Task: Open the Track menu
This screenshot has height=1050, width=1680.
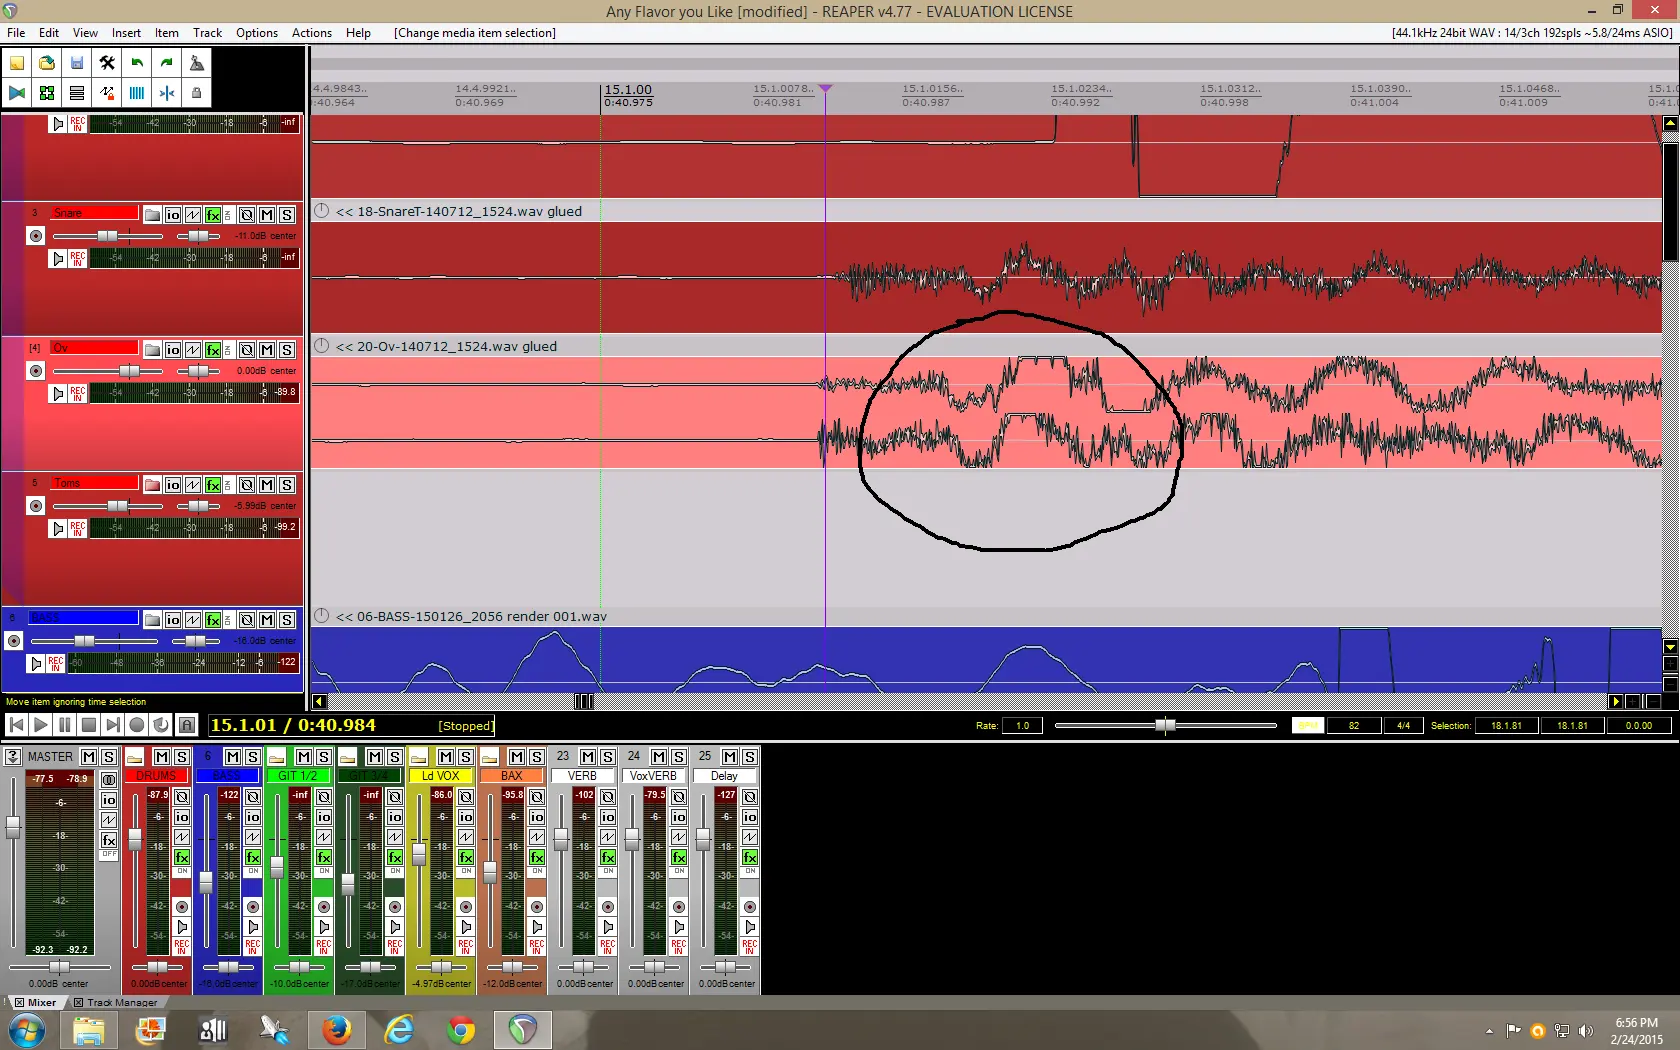Action: tap(207, 33)
